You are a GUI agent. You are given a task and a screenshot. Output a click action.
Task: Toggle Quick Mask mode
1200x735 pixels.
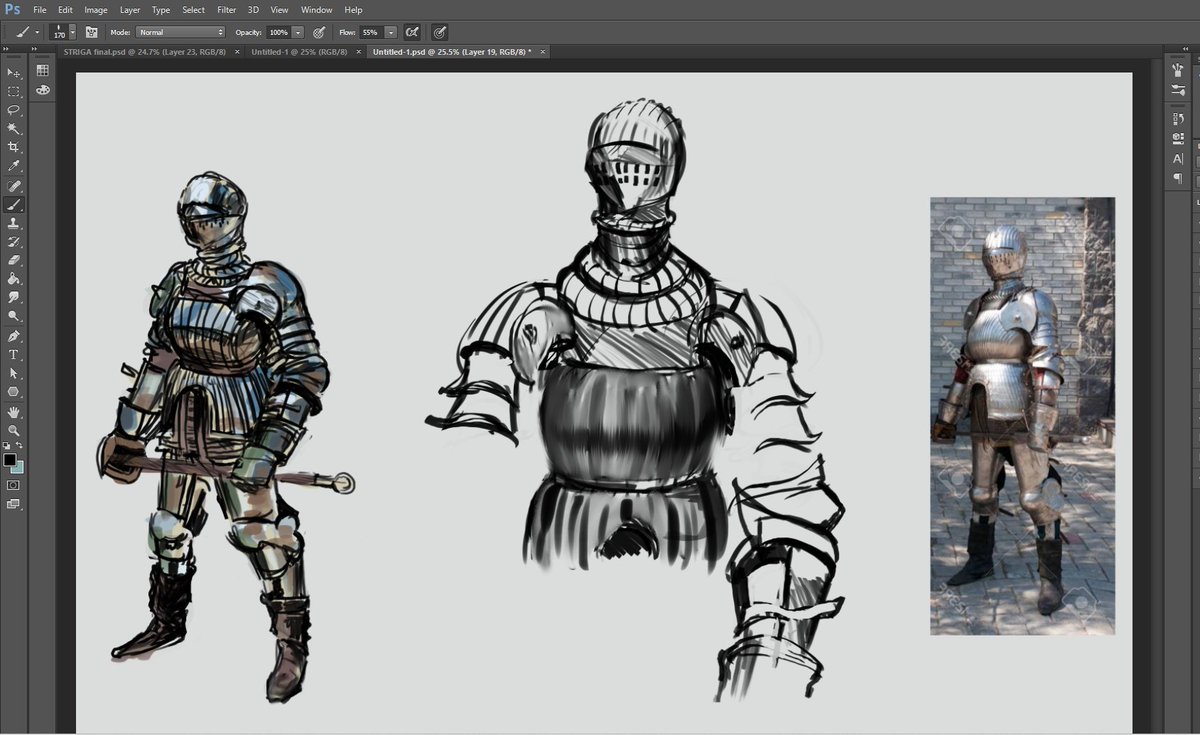tap(14, 485)
